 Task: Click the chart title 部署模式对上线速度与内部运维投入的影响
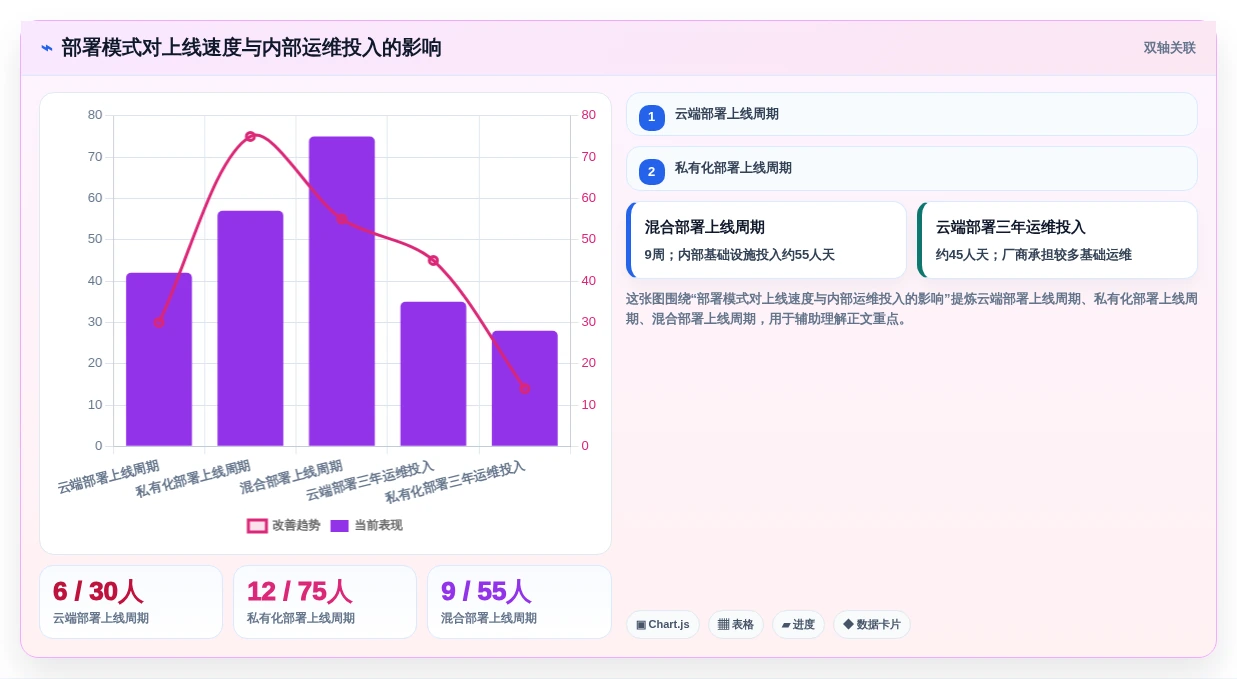tap(251, 48)
